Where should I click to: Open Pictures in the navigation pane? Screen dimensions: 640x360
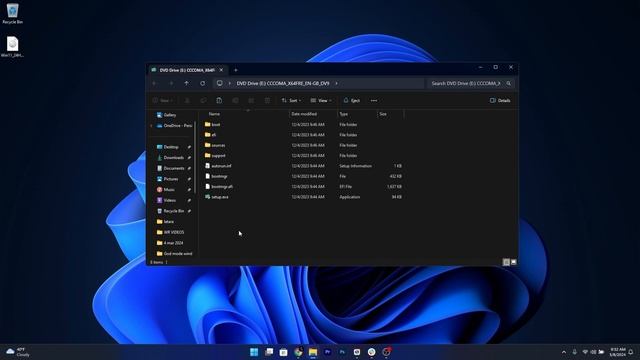coord(167,179)
